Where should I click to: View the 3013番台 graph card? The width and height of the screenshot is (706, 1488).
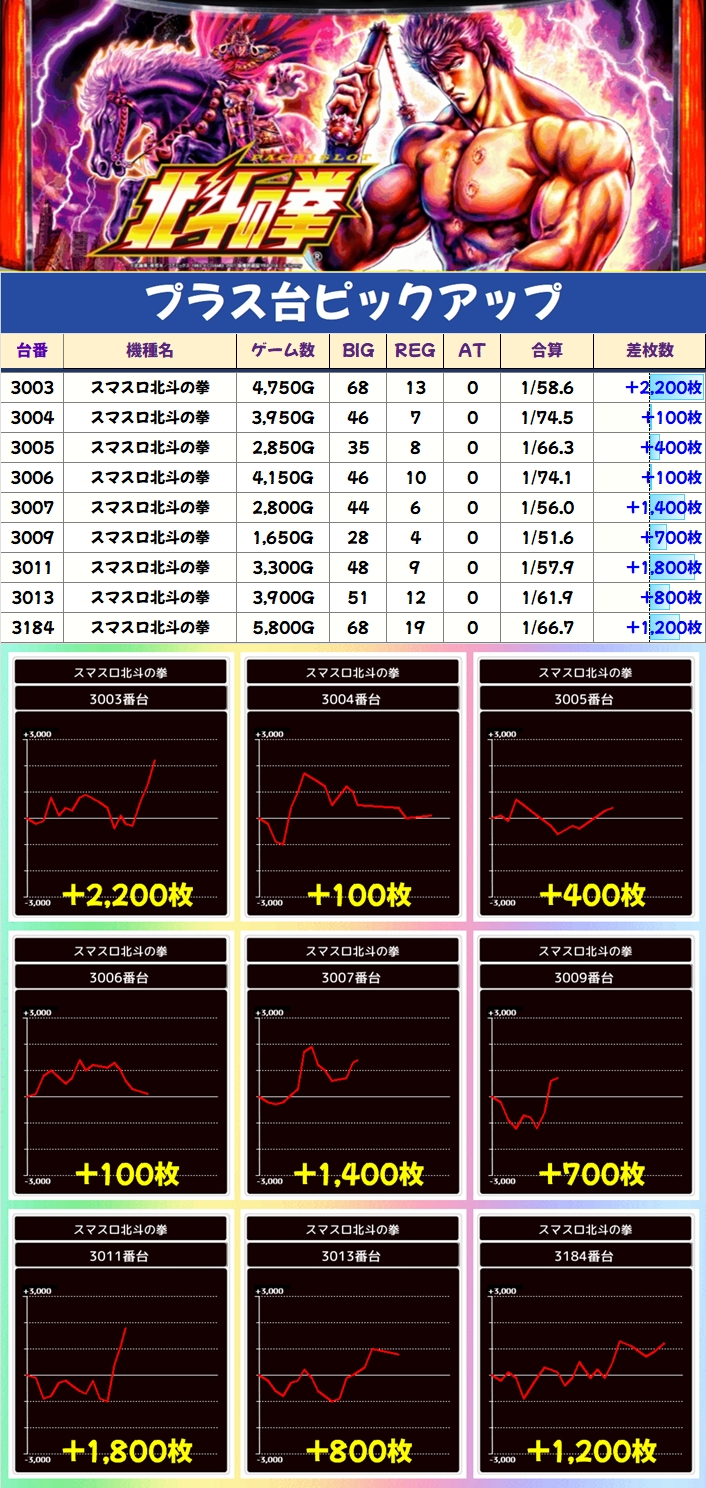(352, 1346)
